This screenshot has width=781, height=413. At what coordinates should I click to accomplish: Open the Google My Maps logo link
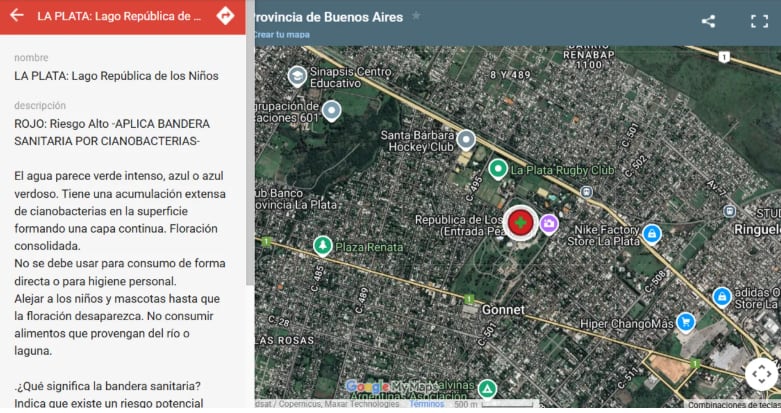point(392,387)
